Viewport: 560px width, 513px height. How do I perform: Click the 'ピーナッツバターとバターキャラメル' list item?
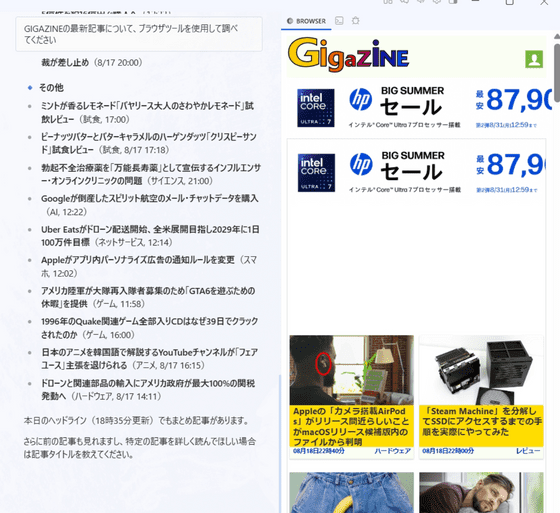(149, 143)
